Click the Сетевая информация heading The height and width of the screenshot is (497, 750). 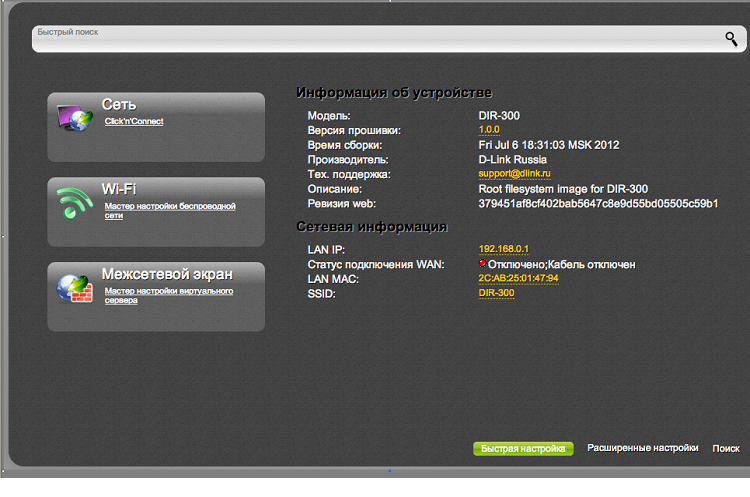372,227
